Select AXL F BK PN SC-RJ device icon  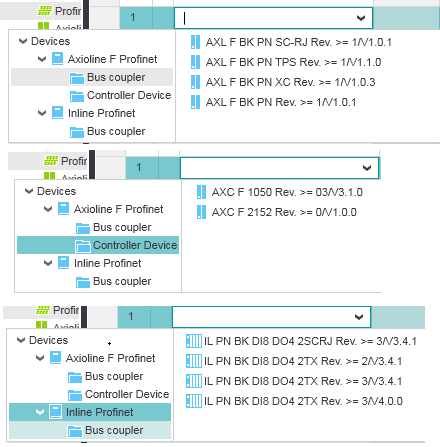coord(195,42)
